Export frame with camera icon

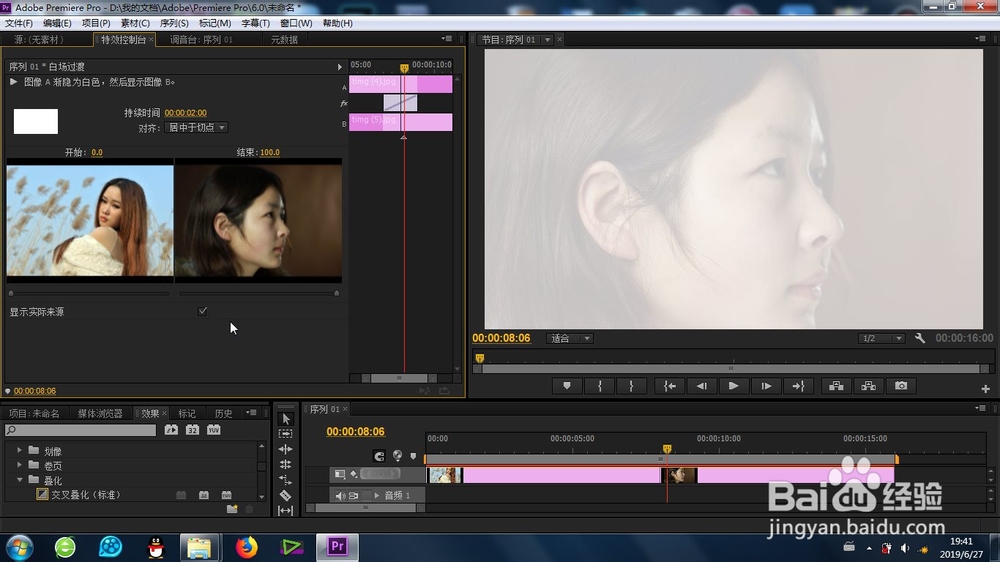point(901,386)
